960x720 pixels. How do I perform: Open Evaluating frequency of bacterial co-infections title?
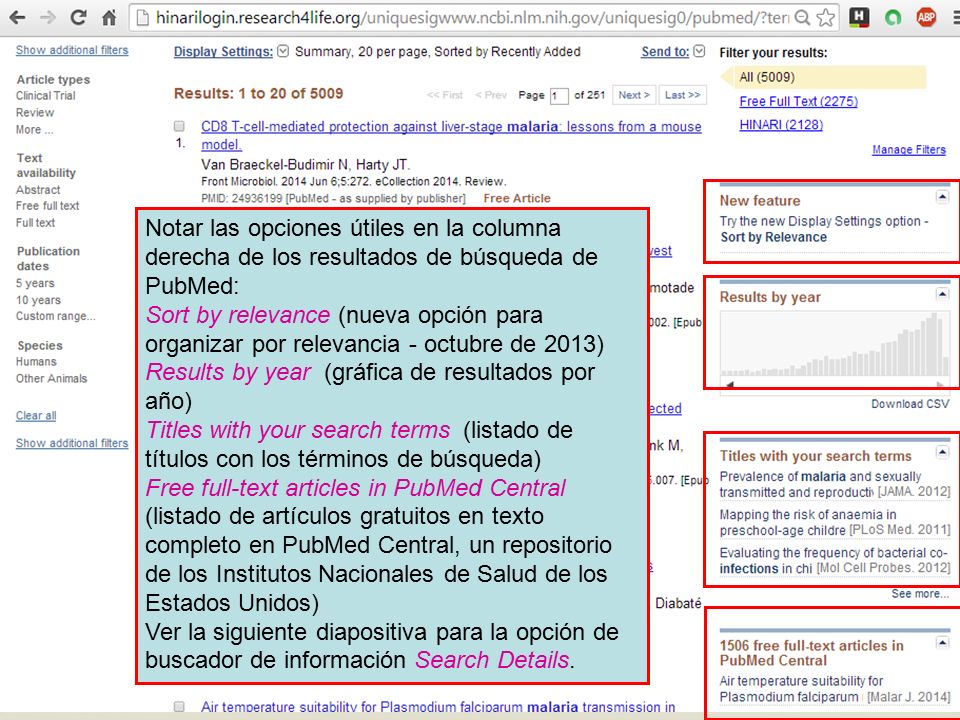coord(833,560)
